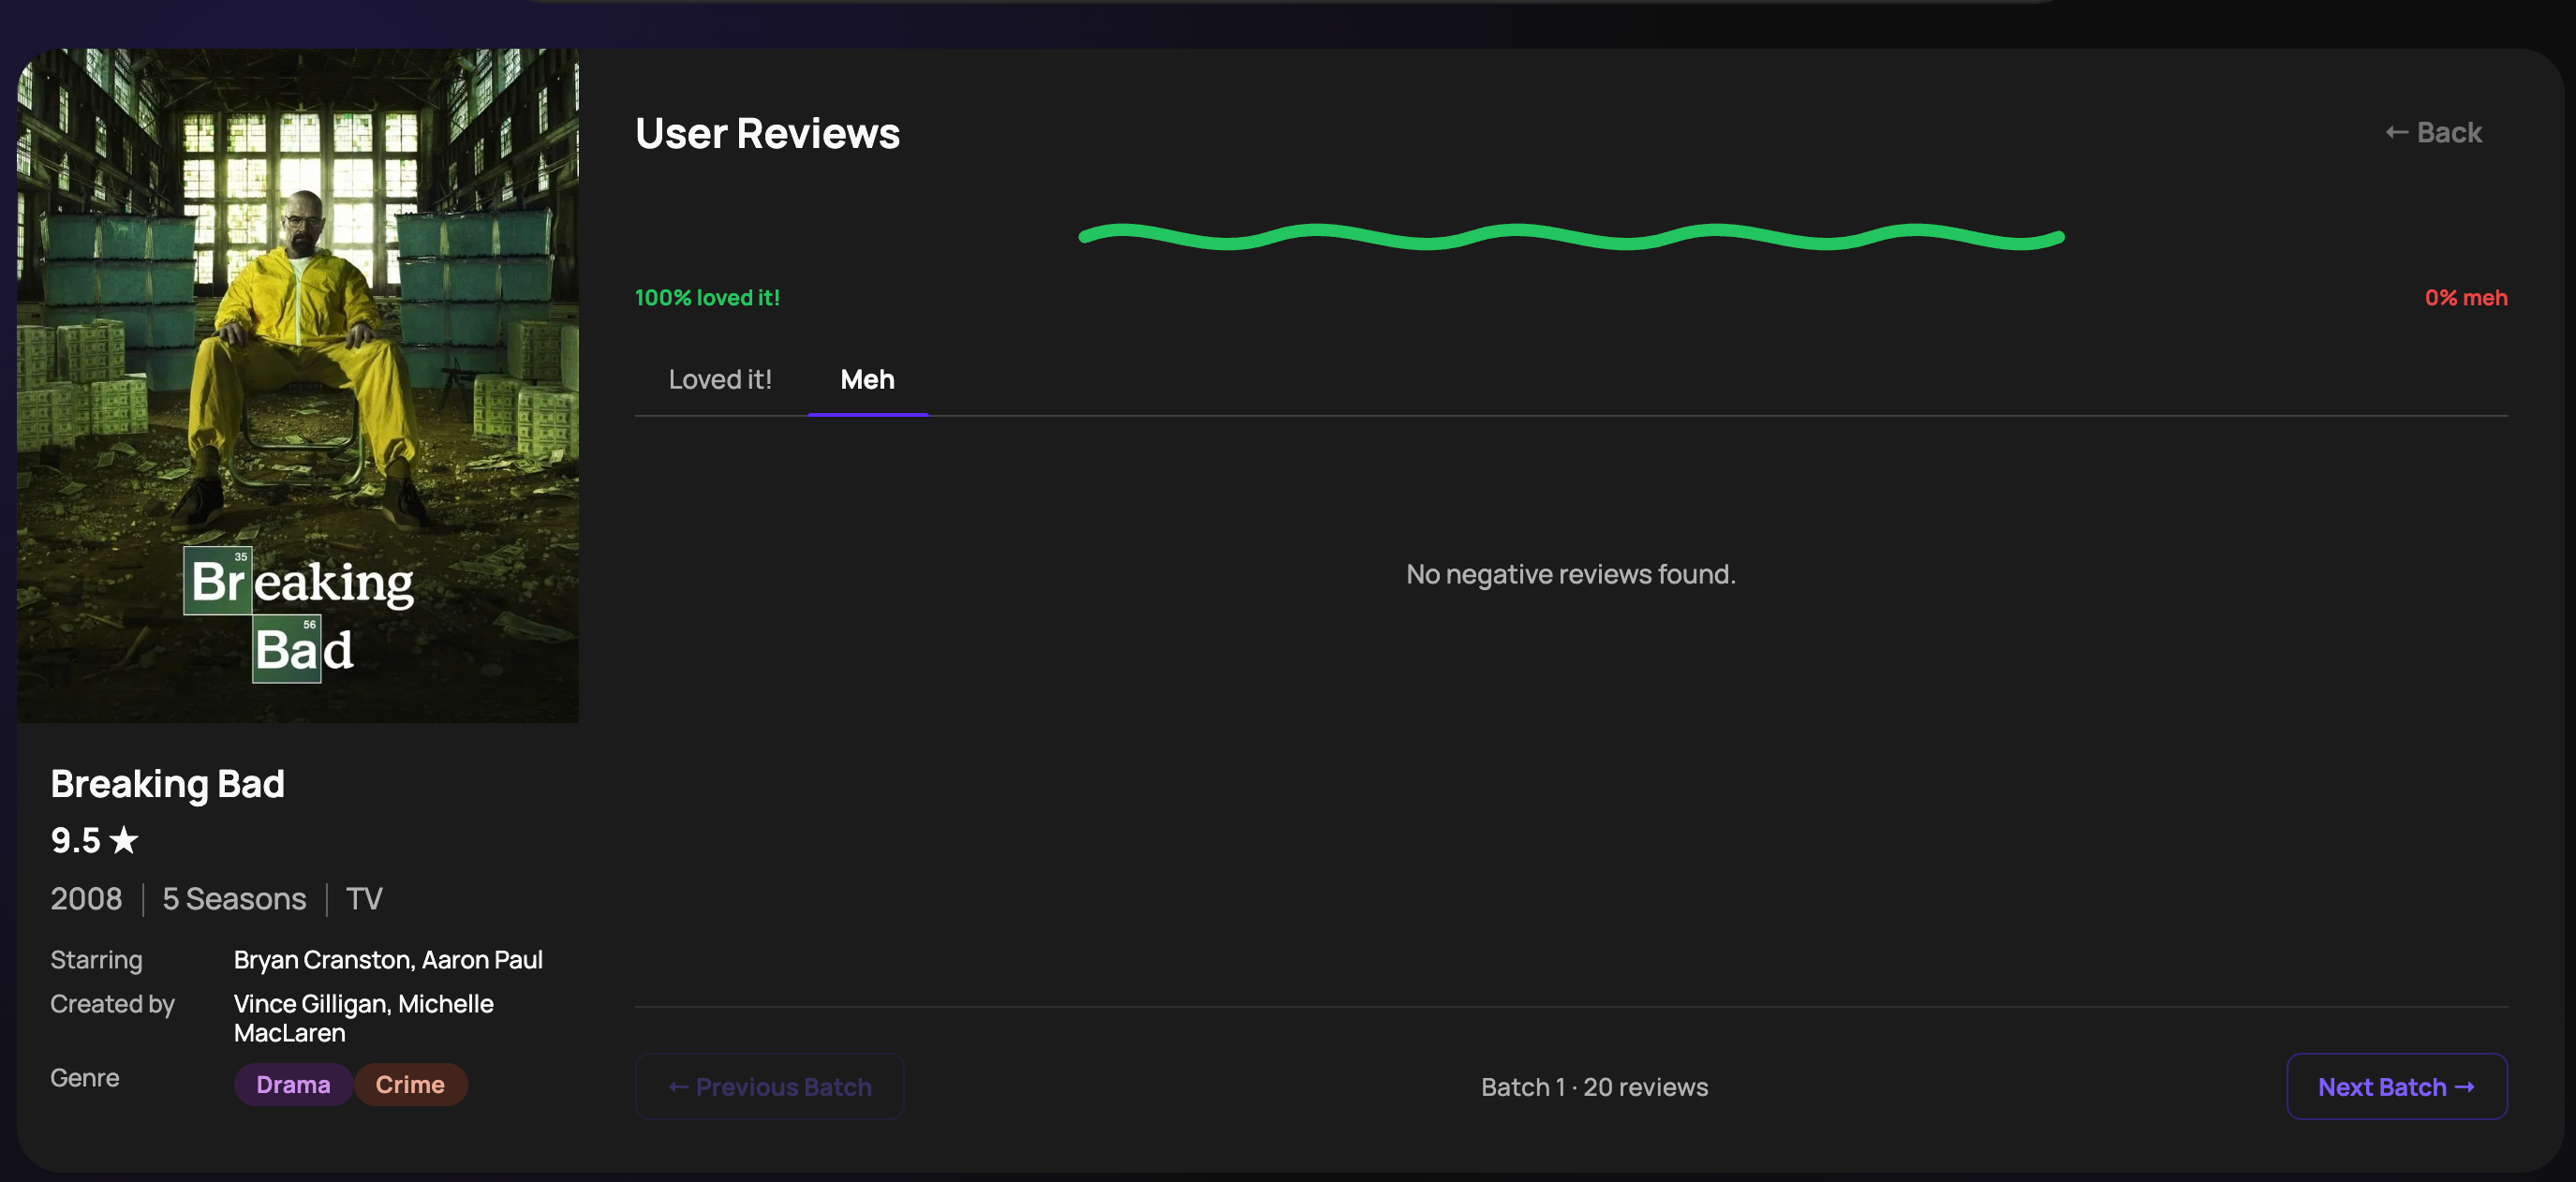Click the '0% meh' label
2576x1182 pixels.
(2466, 297)
